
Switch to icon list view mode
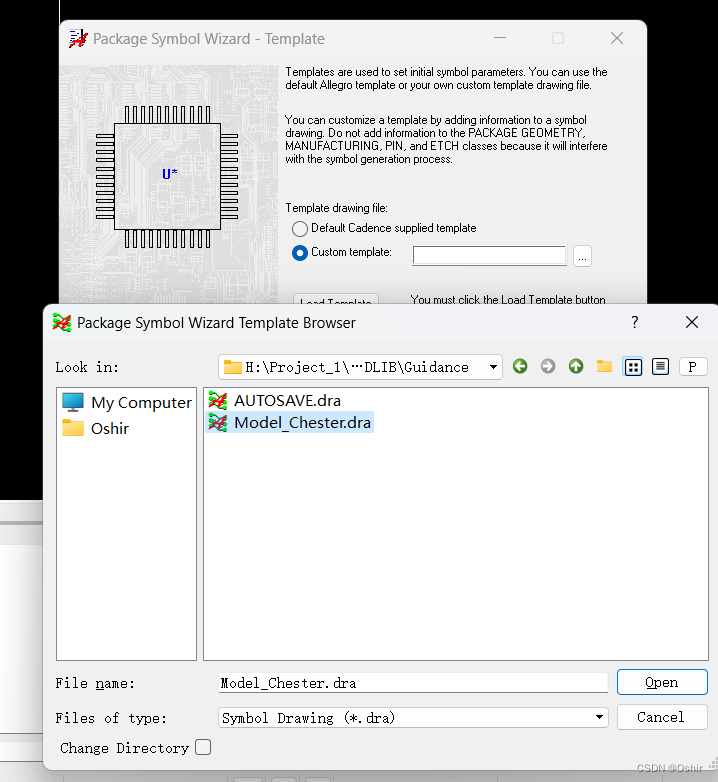(633, 367)
